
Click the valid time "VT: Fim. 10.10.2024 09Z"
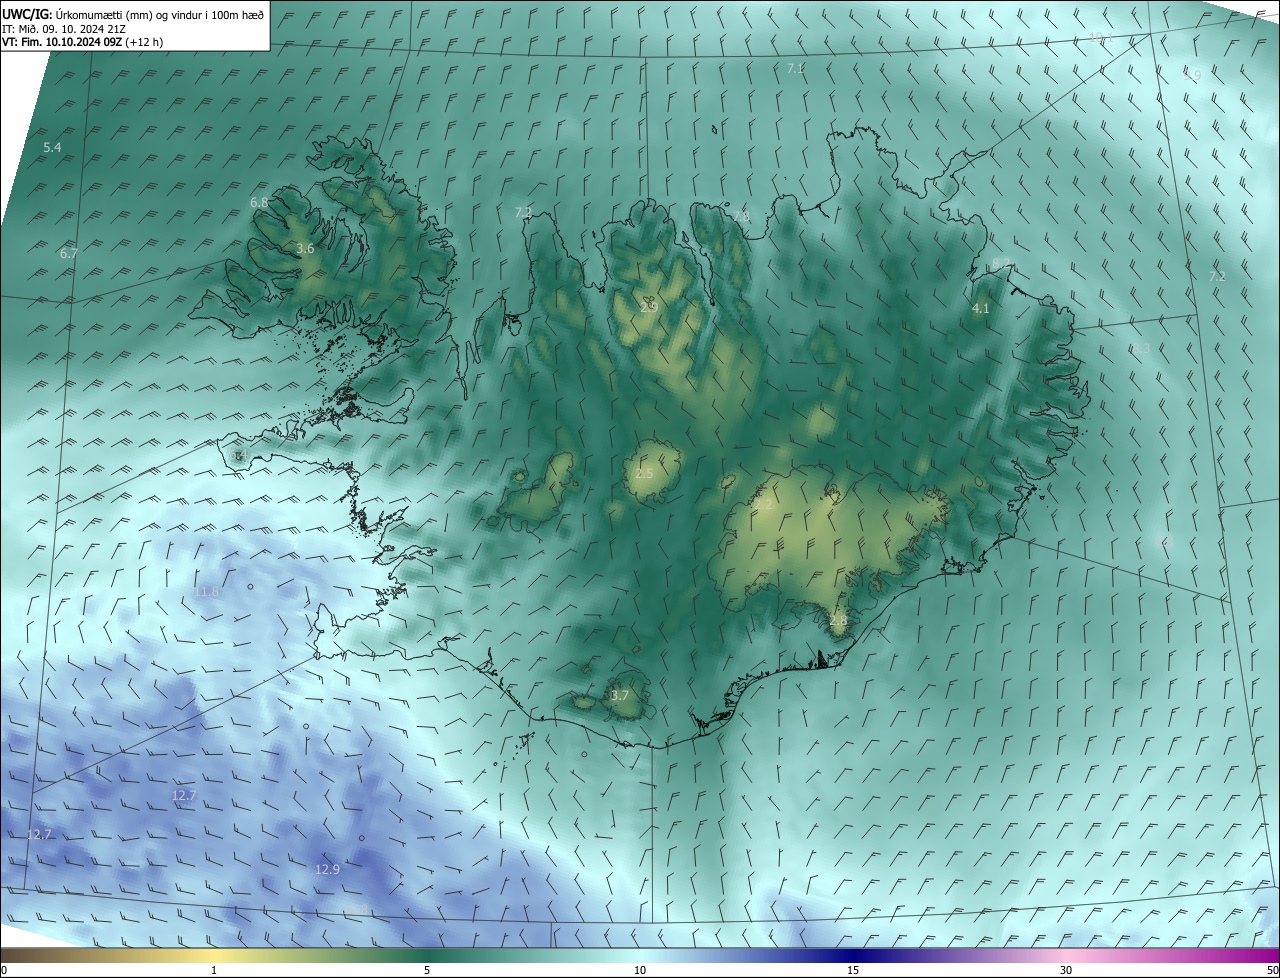(63, 42)
